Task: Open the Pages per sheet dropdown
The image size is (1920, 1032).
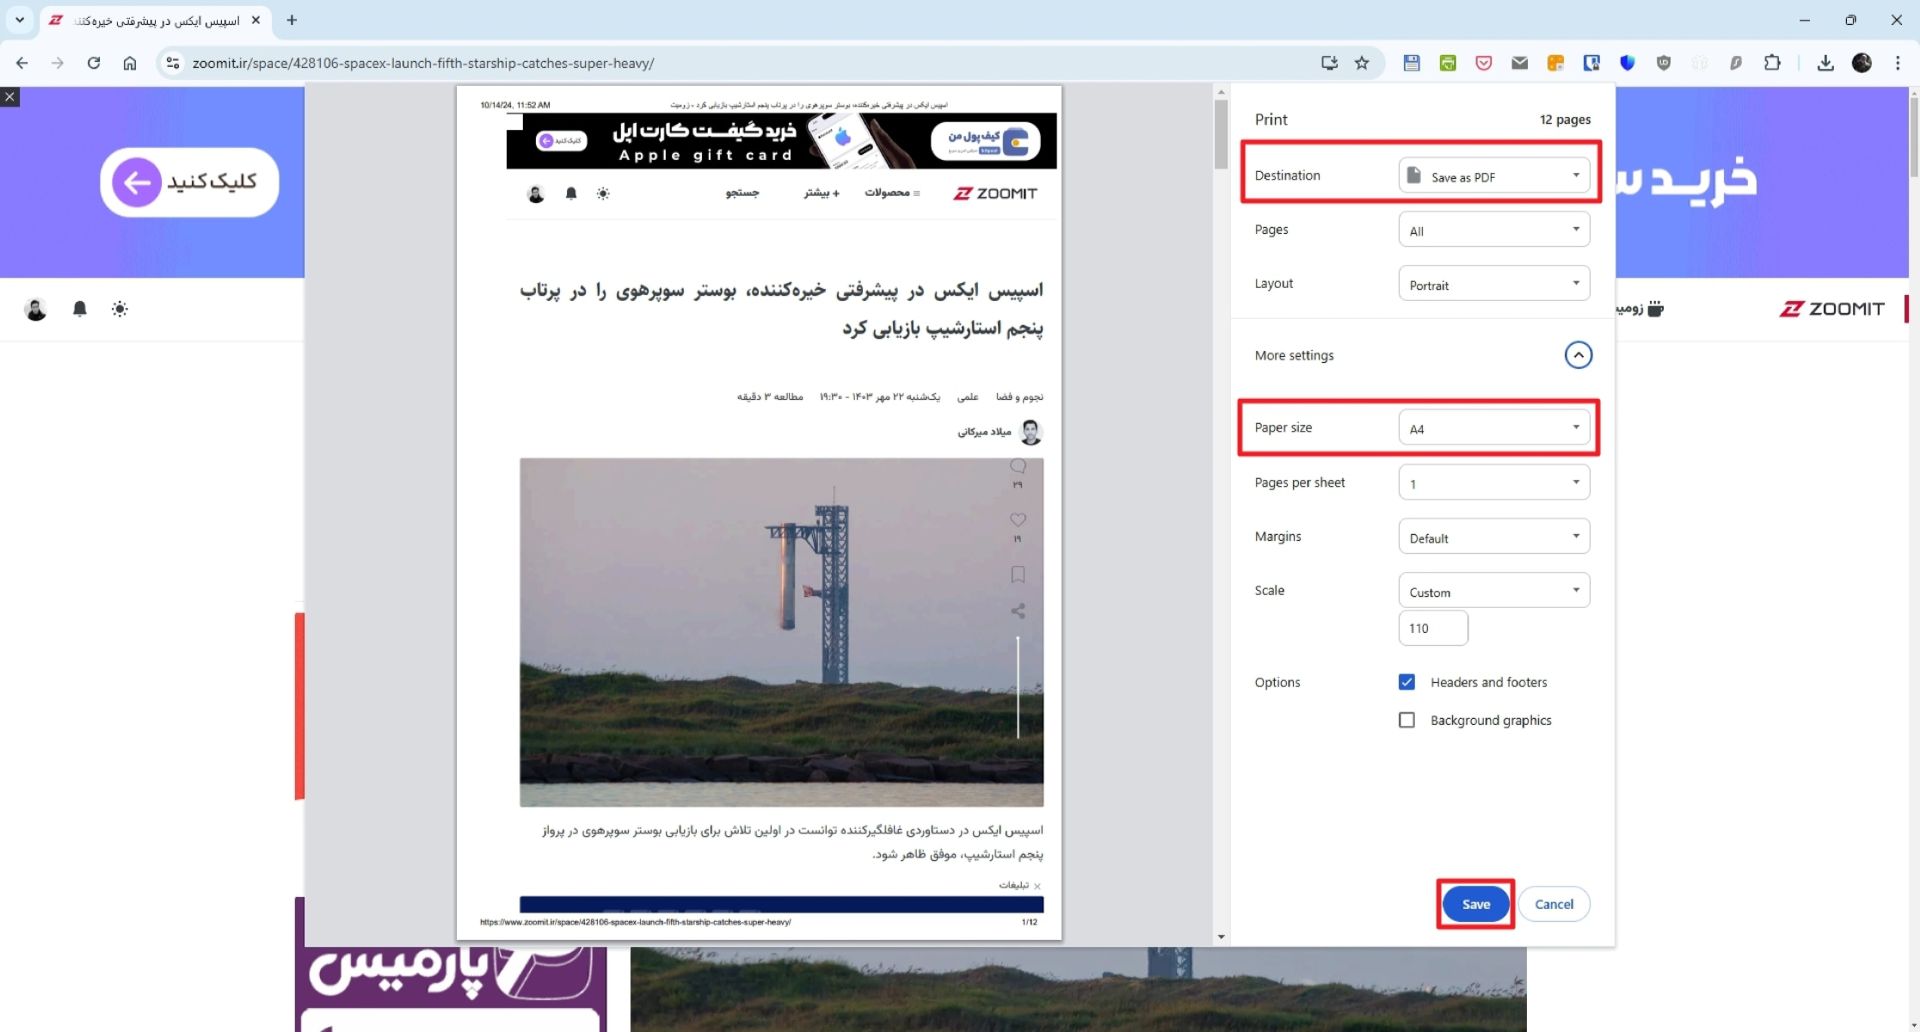Action: click(1494, 483)
